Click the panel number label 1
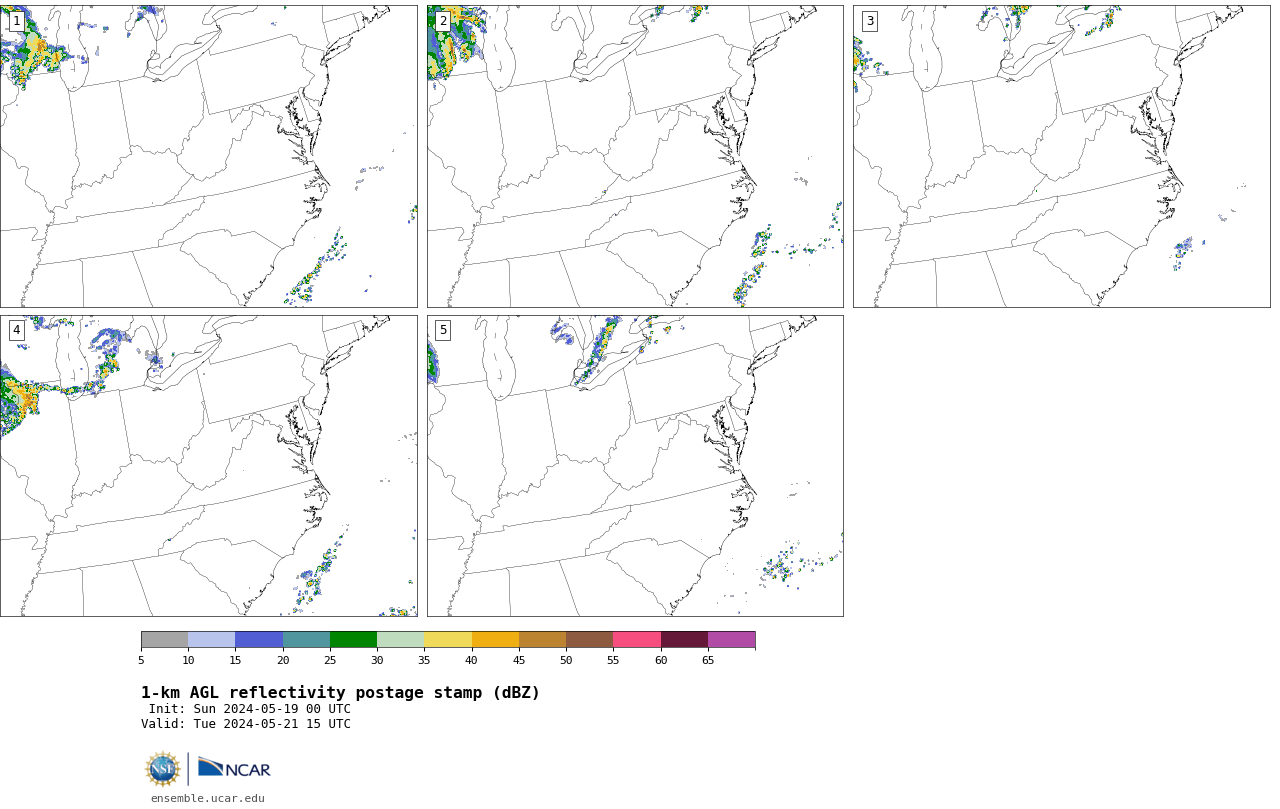Image resolution: width=1280 pixels, height=809 pixels. pos(16,21)
